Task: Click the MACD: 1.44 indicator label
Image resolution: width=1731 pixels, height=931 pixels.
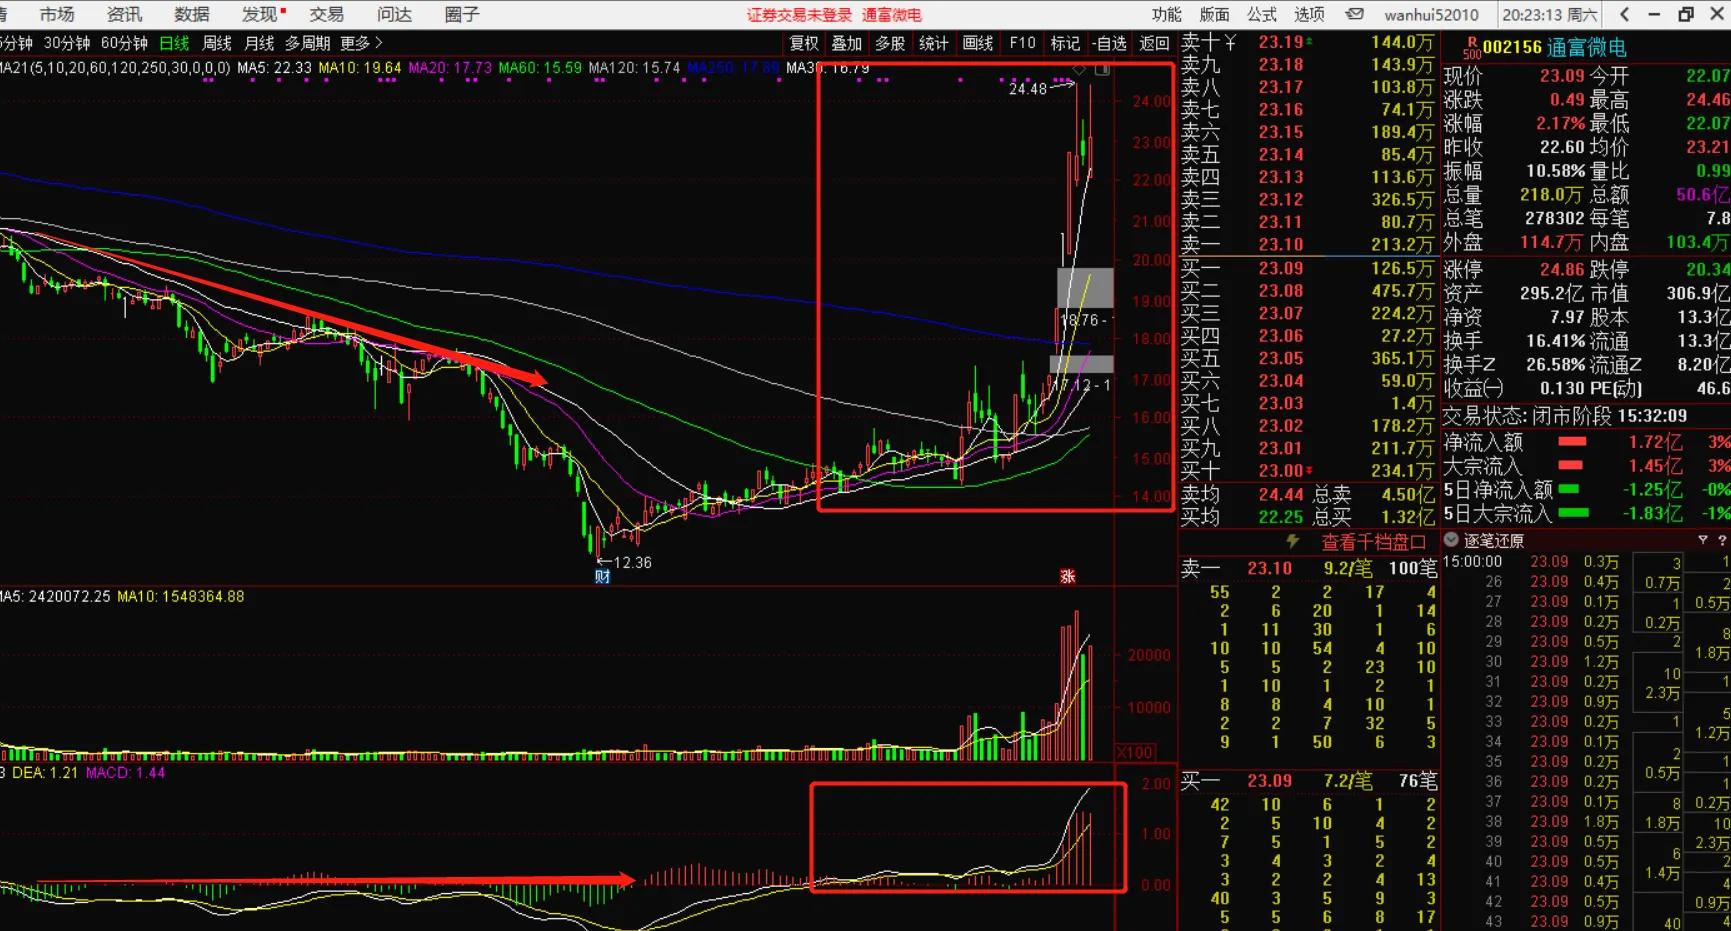Action: pyautogui.click(x=126, y=773)
